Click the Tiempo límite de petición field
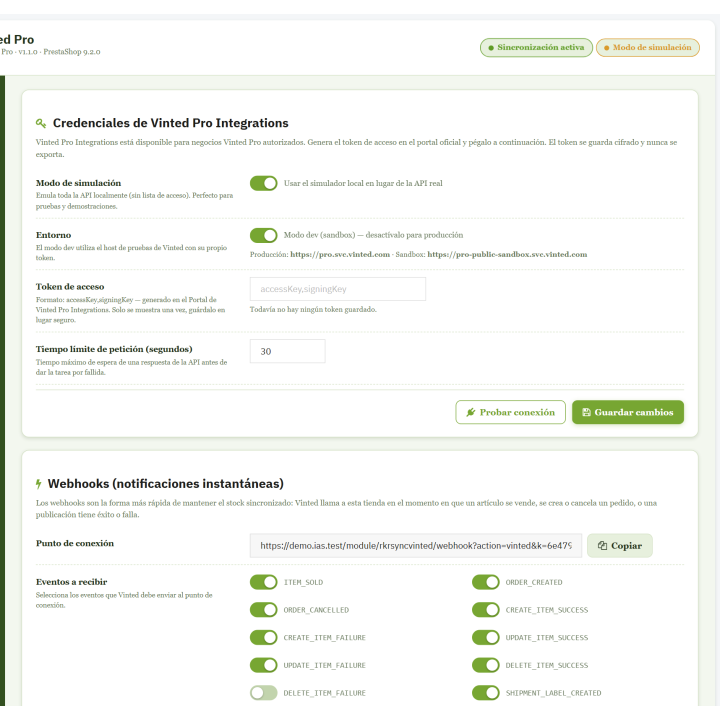This screenshot has height=720, width=720. 287,351
